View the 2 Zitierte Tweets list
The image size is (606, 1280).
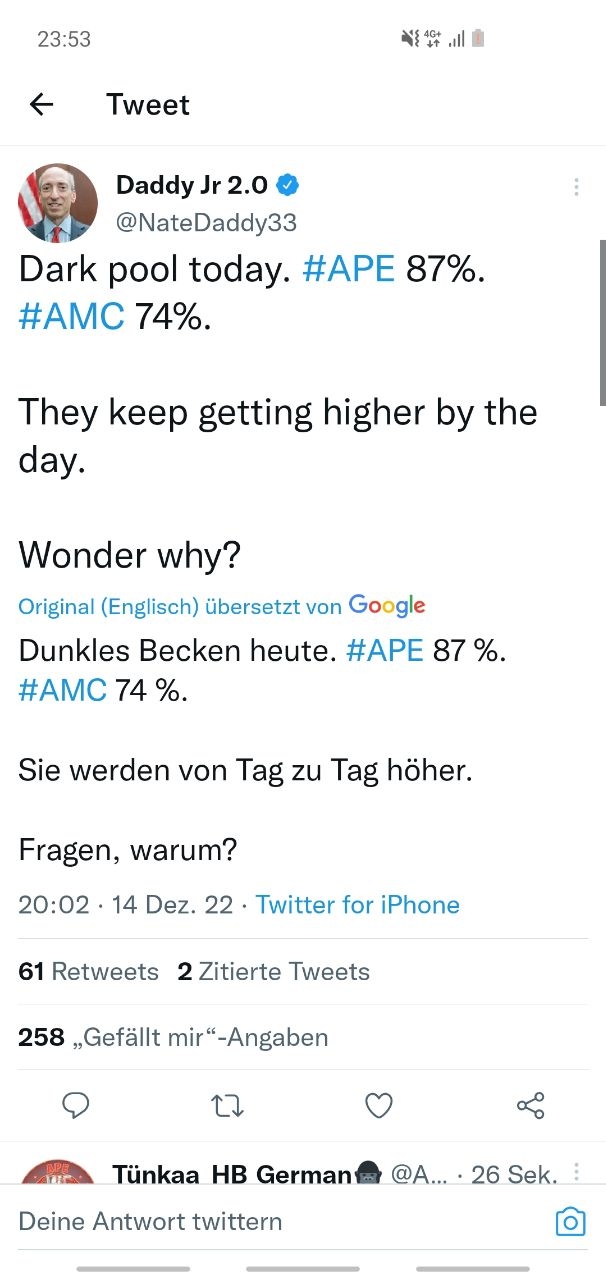click(273, 971)
